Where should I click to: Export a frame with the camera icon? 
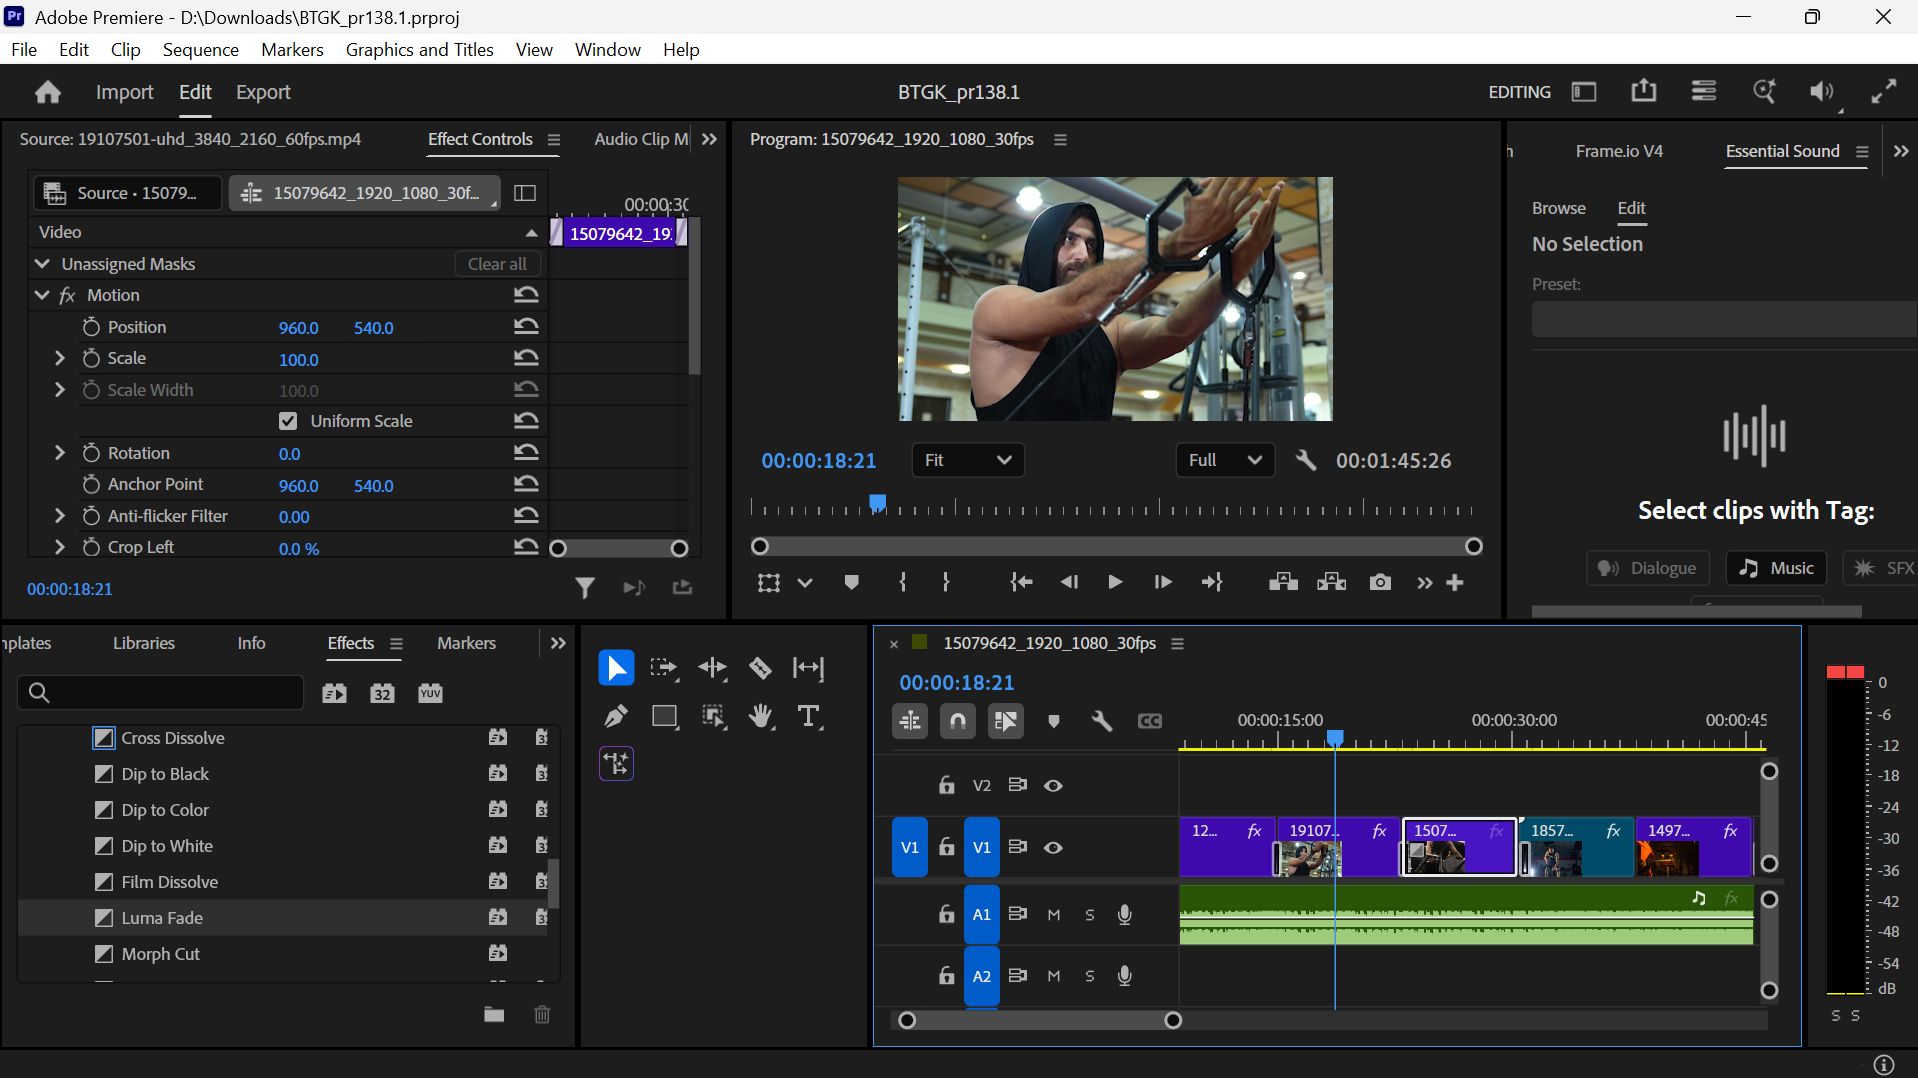(x=1380, y=582)
